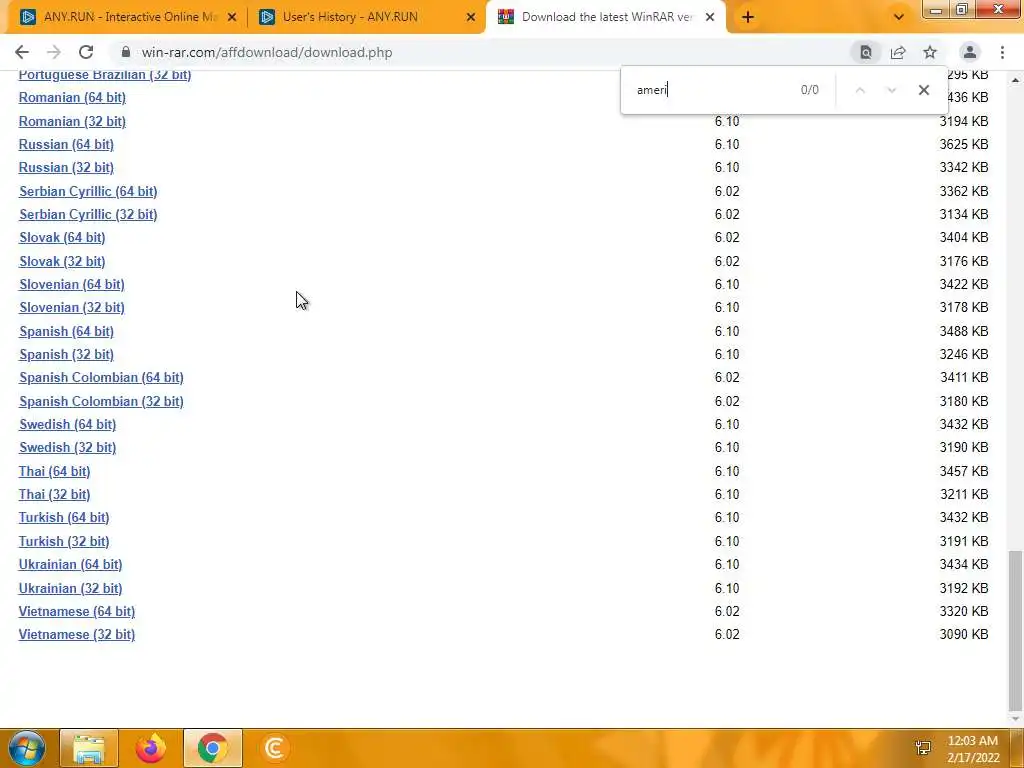
Task: Open Serbian Cyrillic (64 bit) link
Action: point(88,191)
